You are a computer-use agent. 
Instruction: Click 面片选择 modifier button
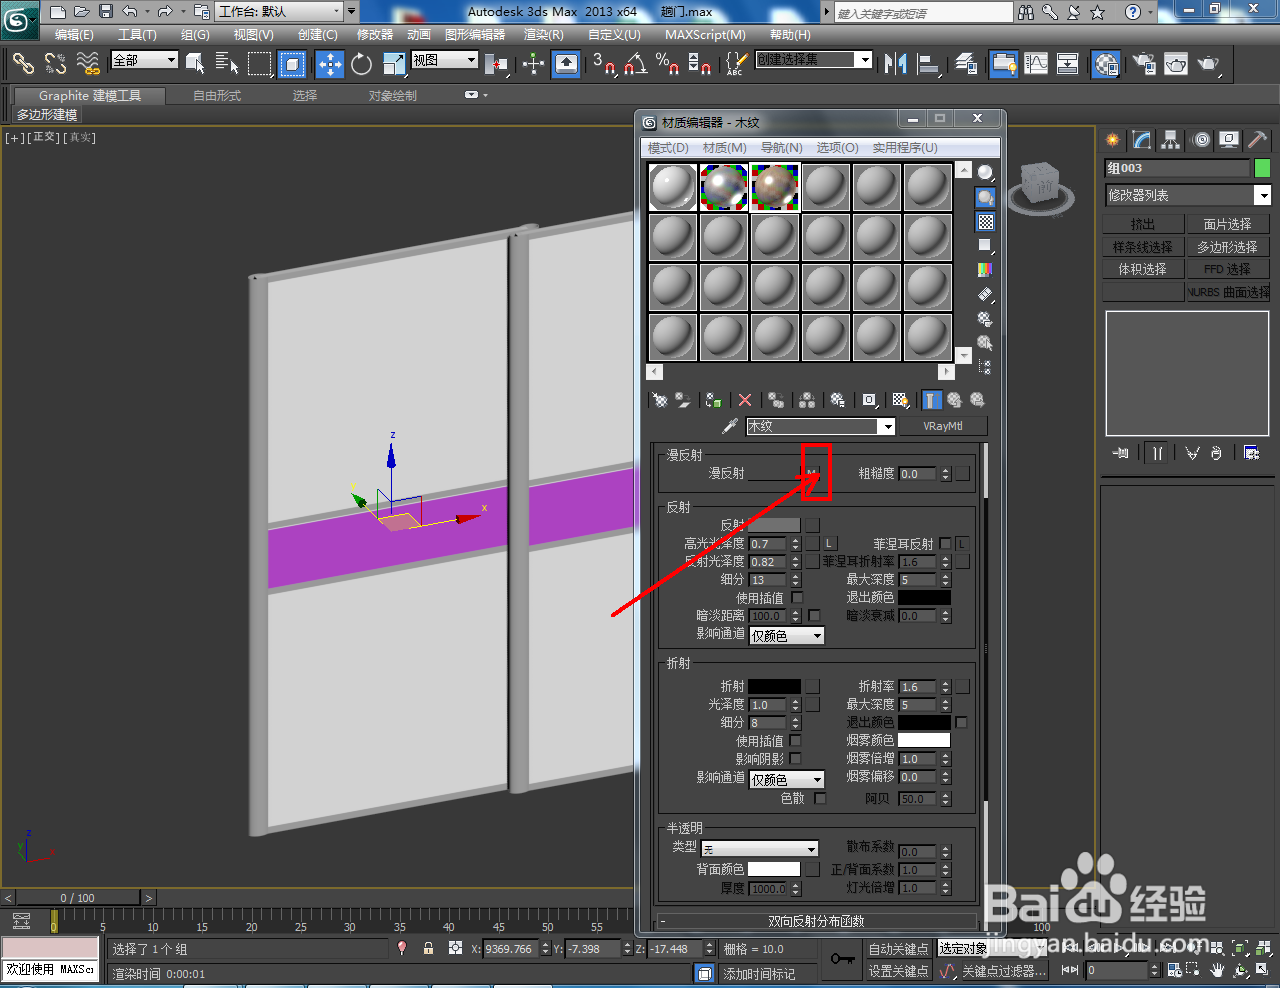pyautogui.click(x=1227, y=224)
